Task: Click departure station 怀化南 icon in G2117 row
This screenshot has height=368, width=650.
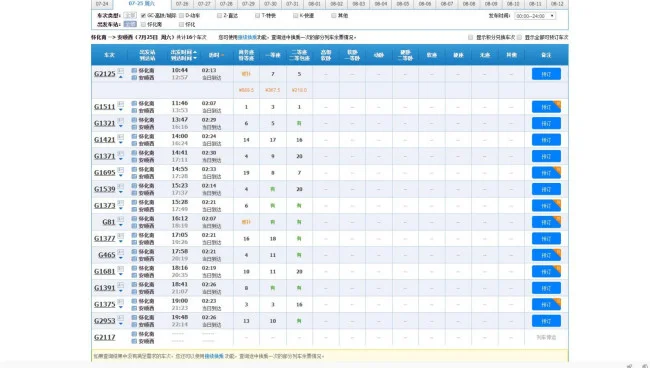Action: pos(134,334)
